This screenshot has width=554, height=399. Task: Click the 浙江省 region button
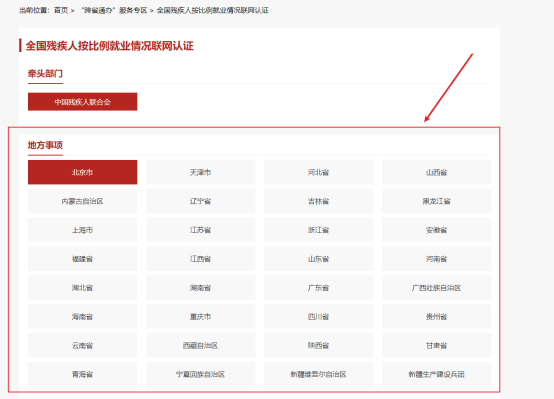(318, 230)
